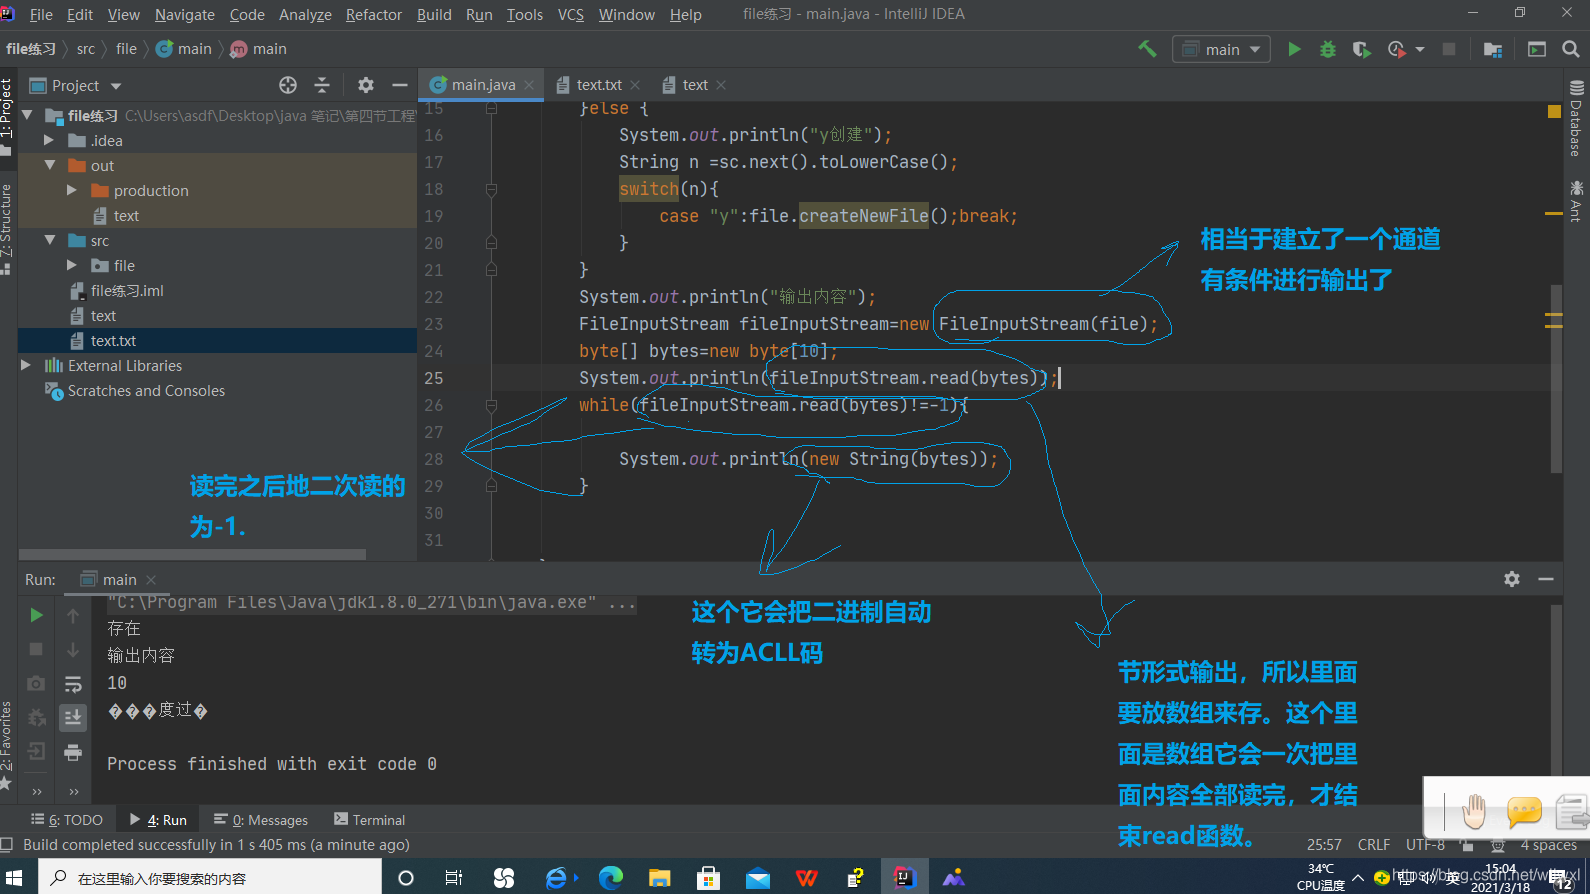Toggle fold marker at line 26 while
The width and height of the screenshot is (1590, 894).
point(491,406)
